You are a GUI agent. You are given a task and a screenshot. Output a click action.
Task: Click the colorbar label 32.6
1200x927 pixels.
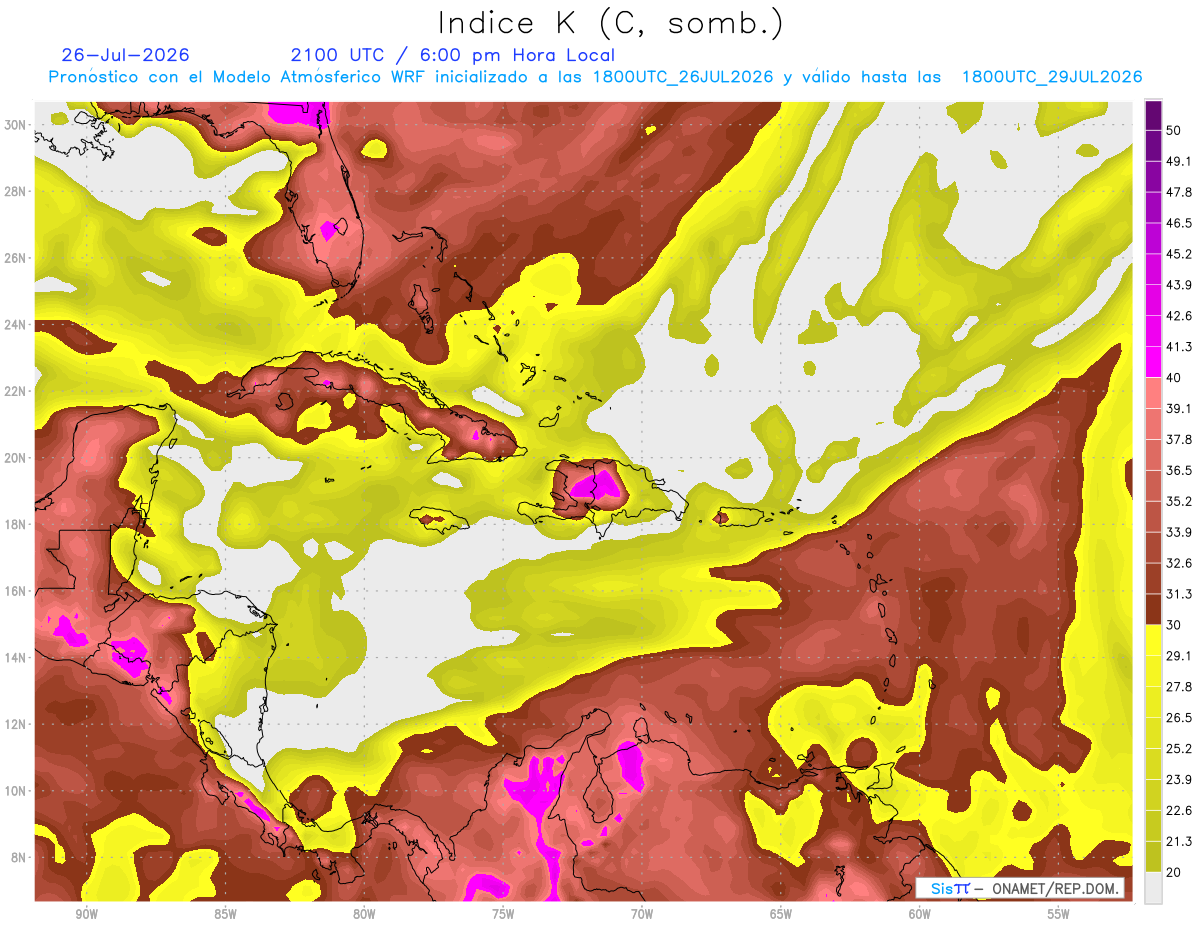(1179, 563)
